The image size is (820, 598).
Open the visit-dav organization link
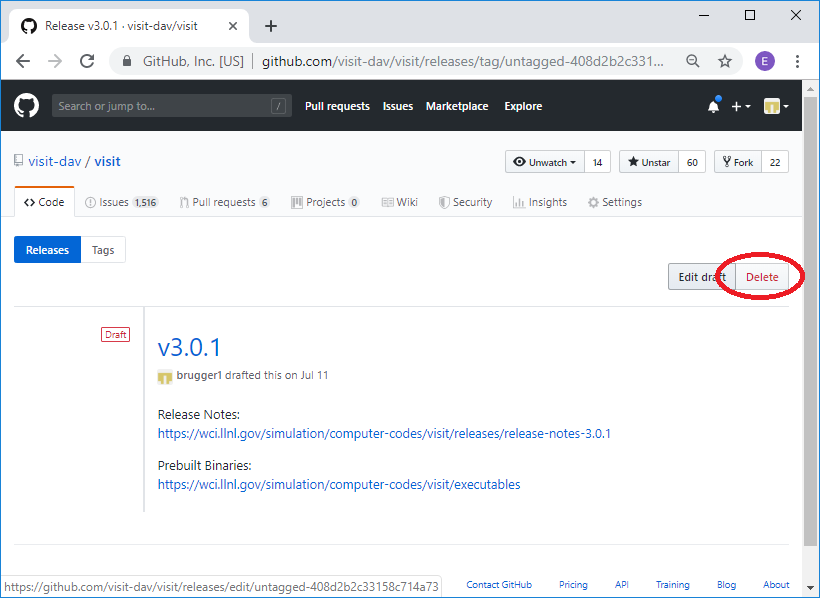55,161
